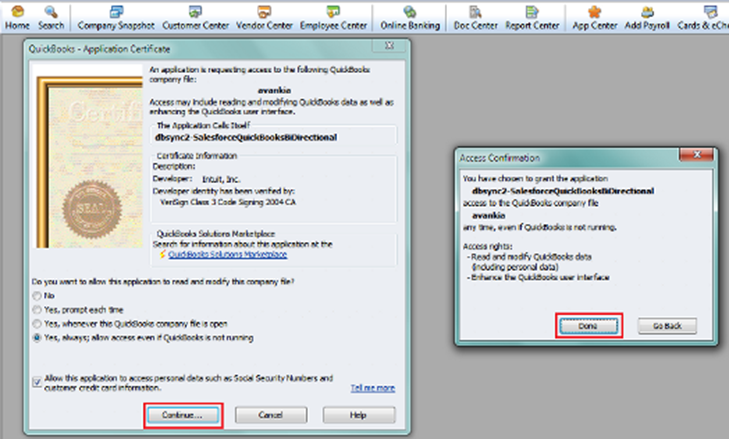Open the App Center
The width and height of the screenshot is (729, 439).
point(594,17)
